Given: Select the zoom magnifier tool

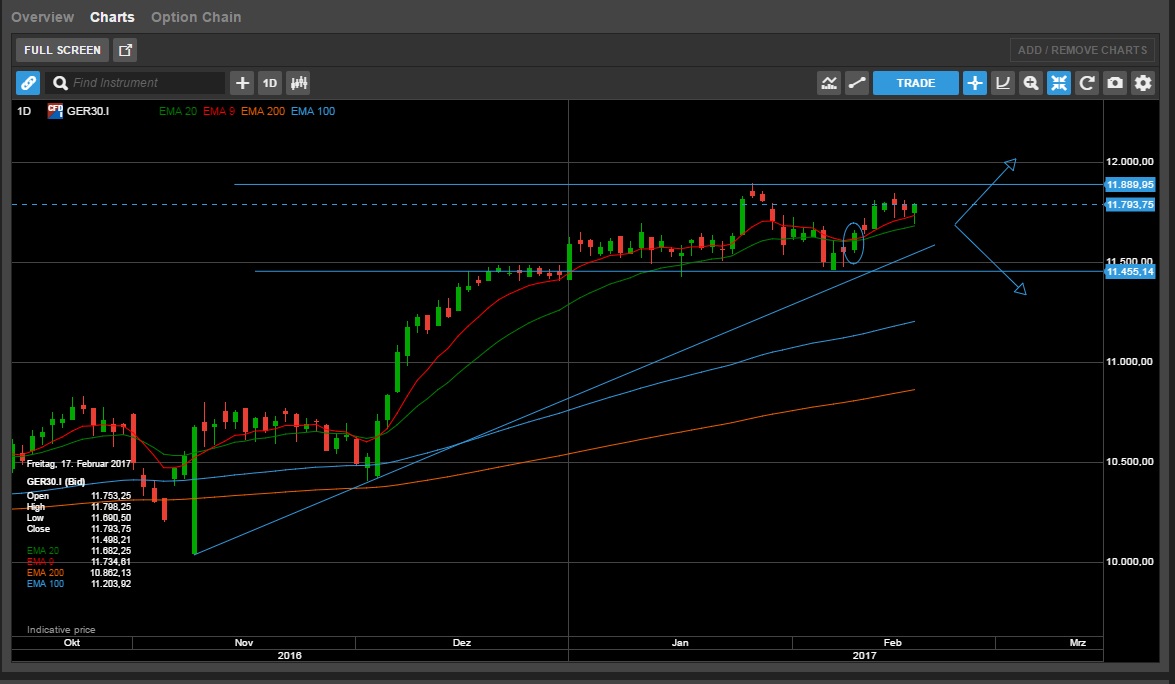Looking at the screenshot, I should tap(1031, 83).
